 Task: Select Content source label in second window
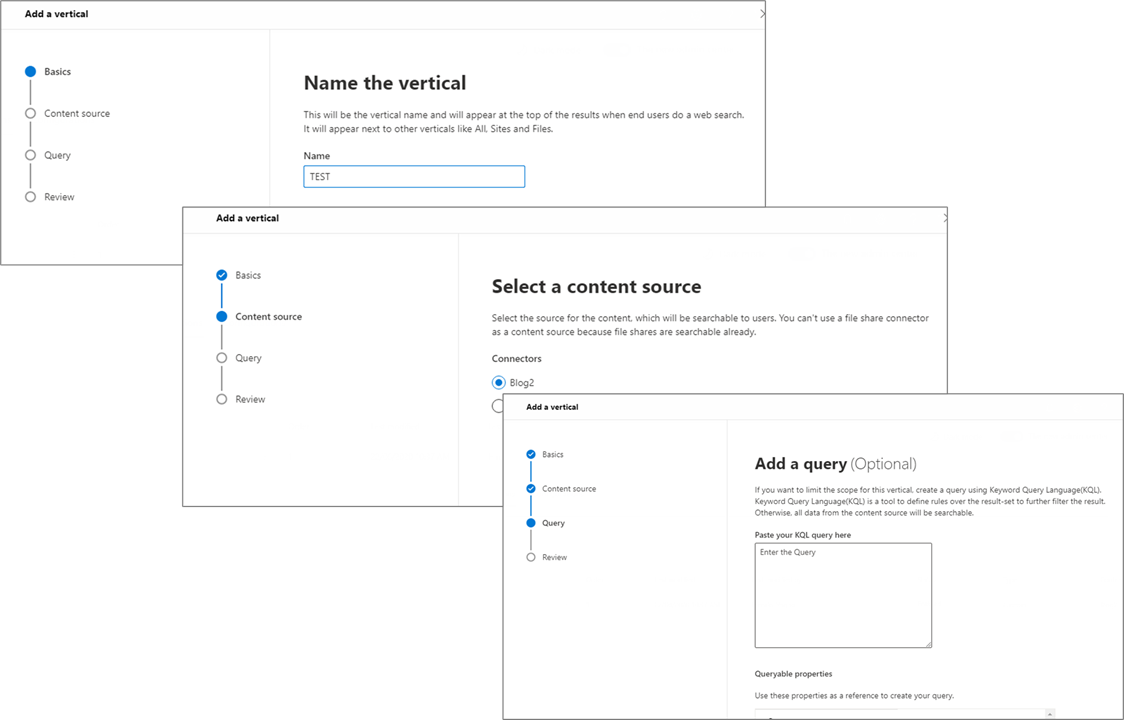(x=269, y=316)
